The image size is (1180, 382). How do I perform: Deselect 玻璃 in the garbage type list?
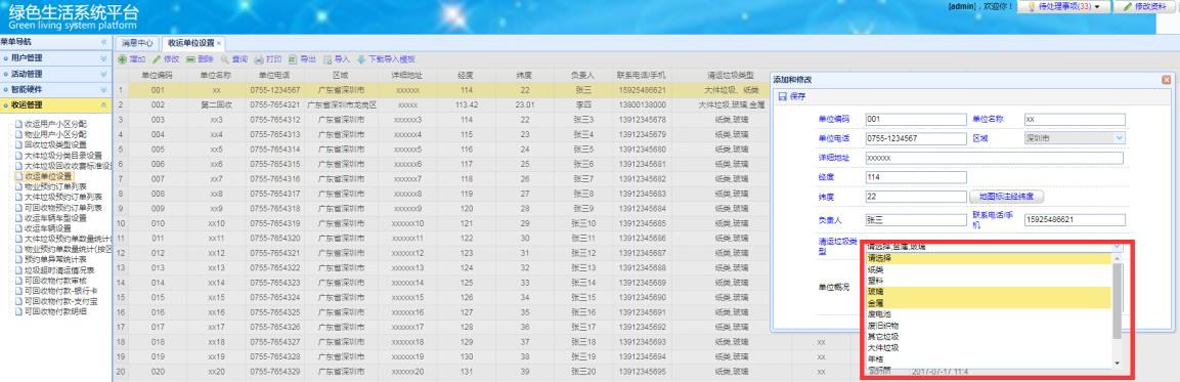[988, 292]
